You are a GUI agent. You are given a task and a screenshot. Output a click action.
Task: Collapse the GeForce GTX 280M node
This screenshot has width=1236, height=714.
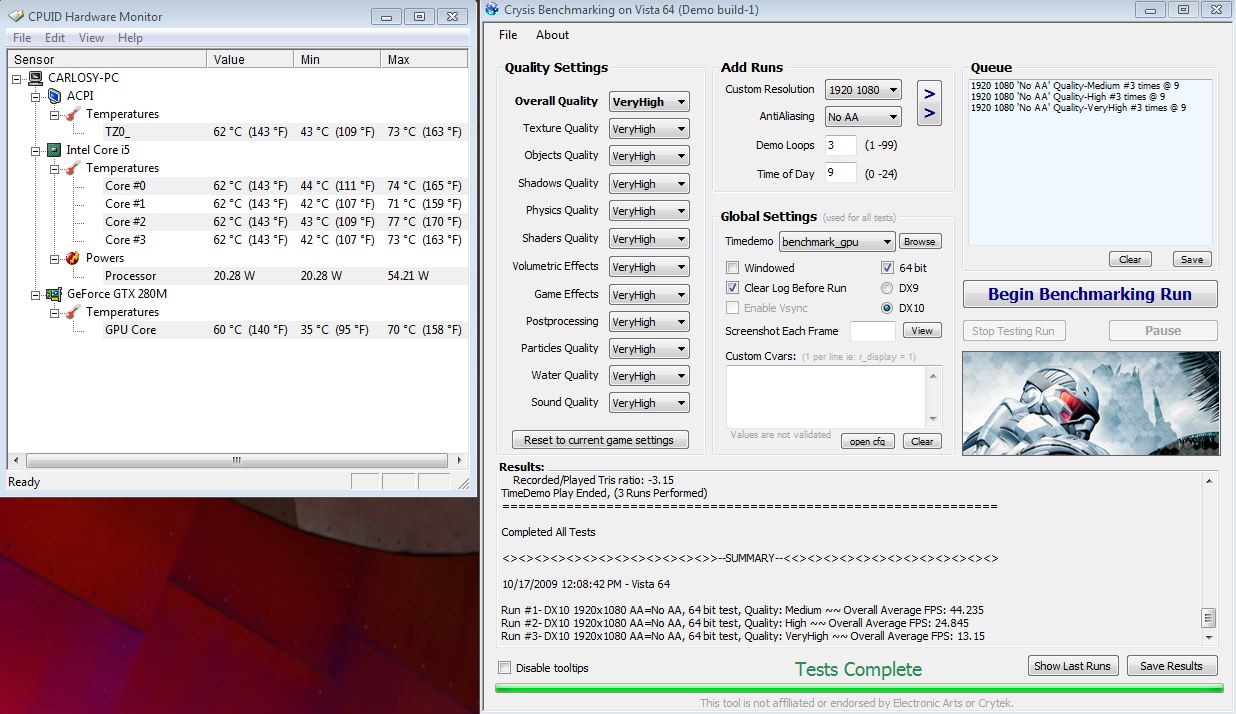(35, 294)
